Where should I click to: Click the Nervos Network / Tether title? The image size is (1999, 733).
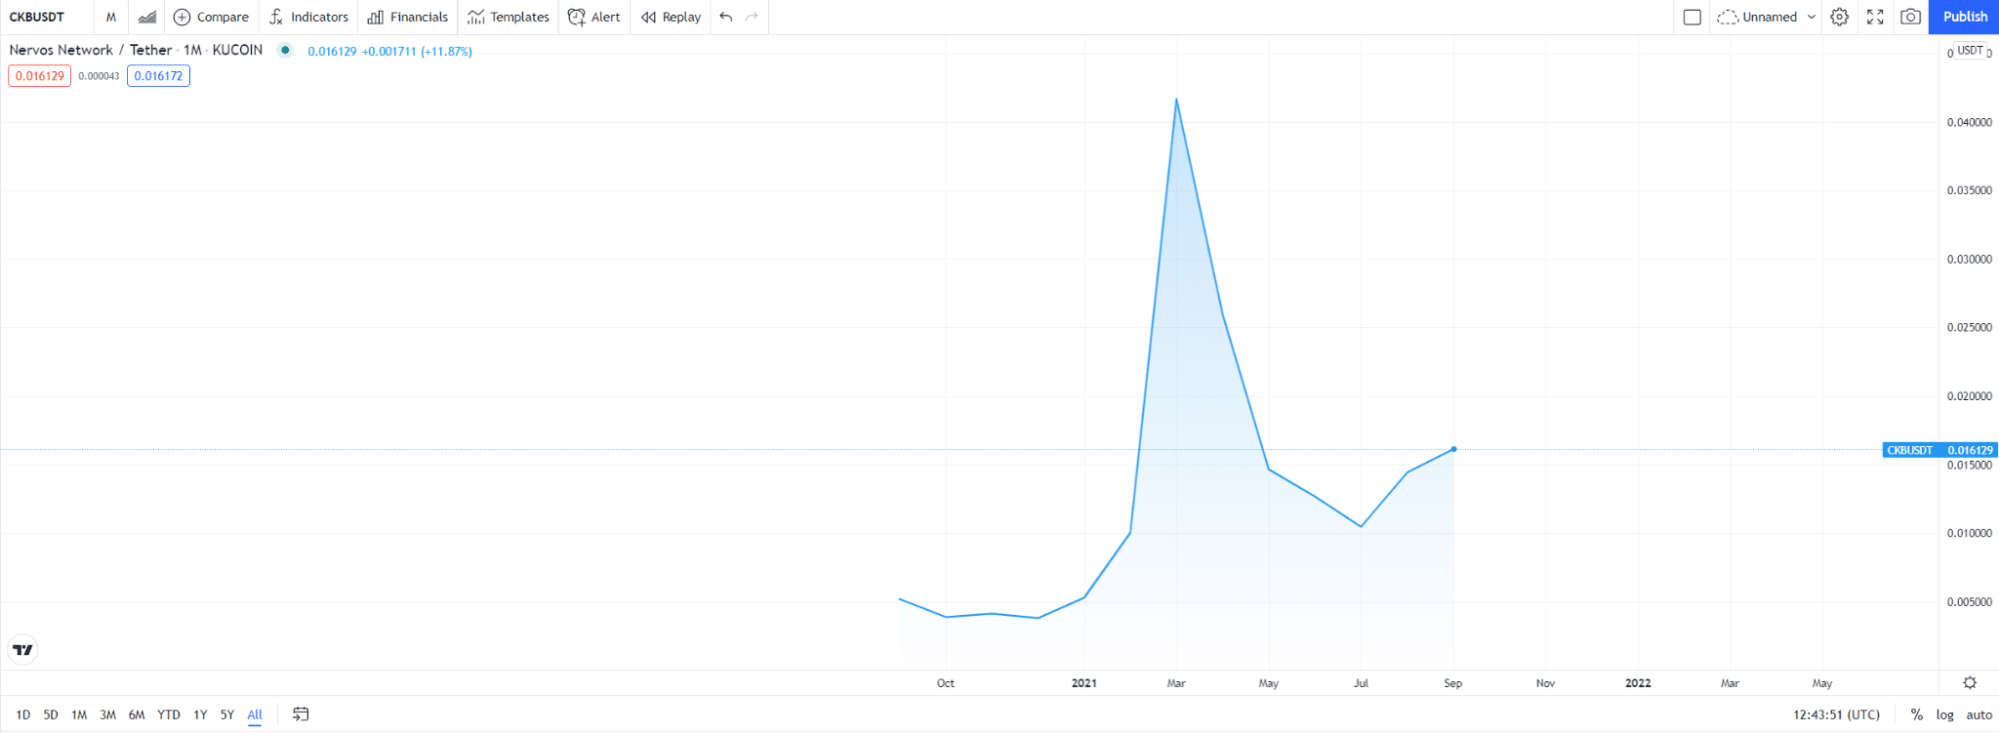click(90, 50)
